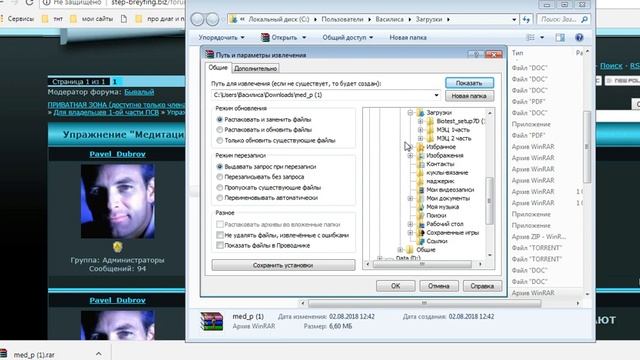Image resolution: width=640 pixels, height=360 pixels.
Task: Open the мои сайты bookmark folder
Action: pyautogui.click(x=92, y=19)
